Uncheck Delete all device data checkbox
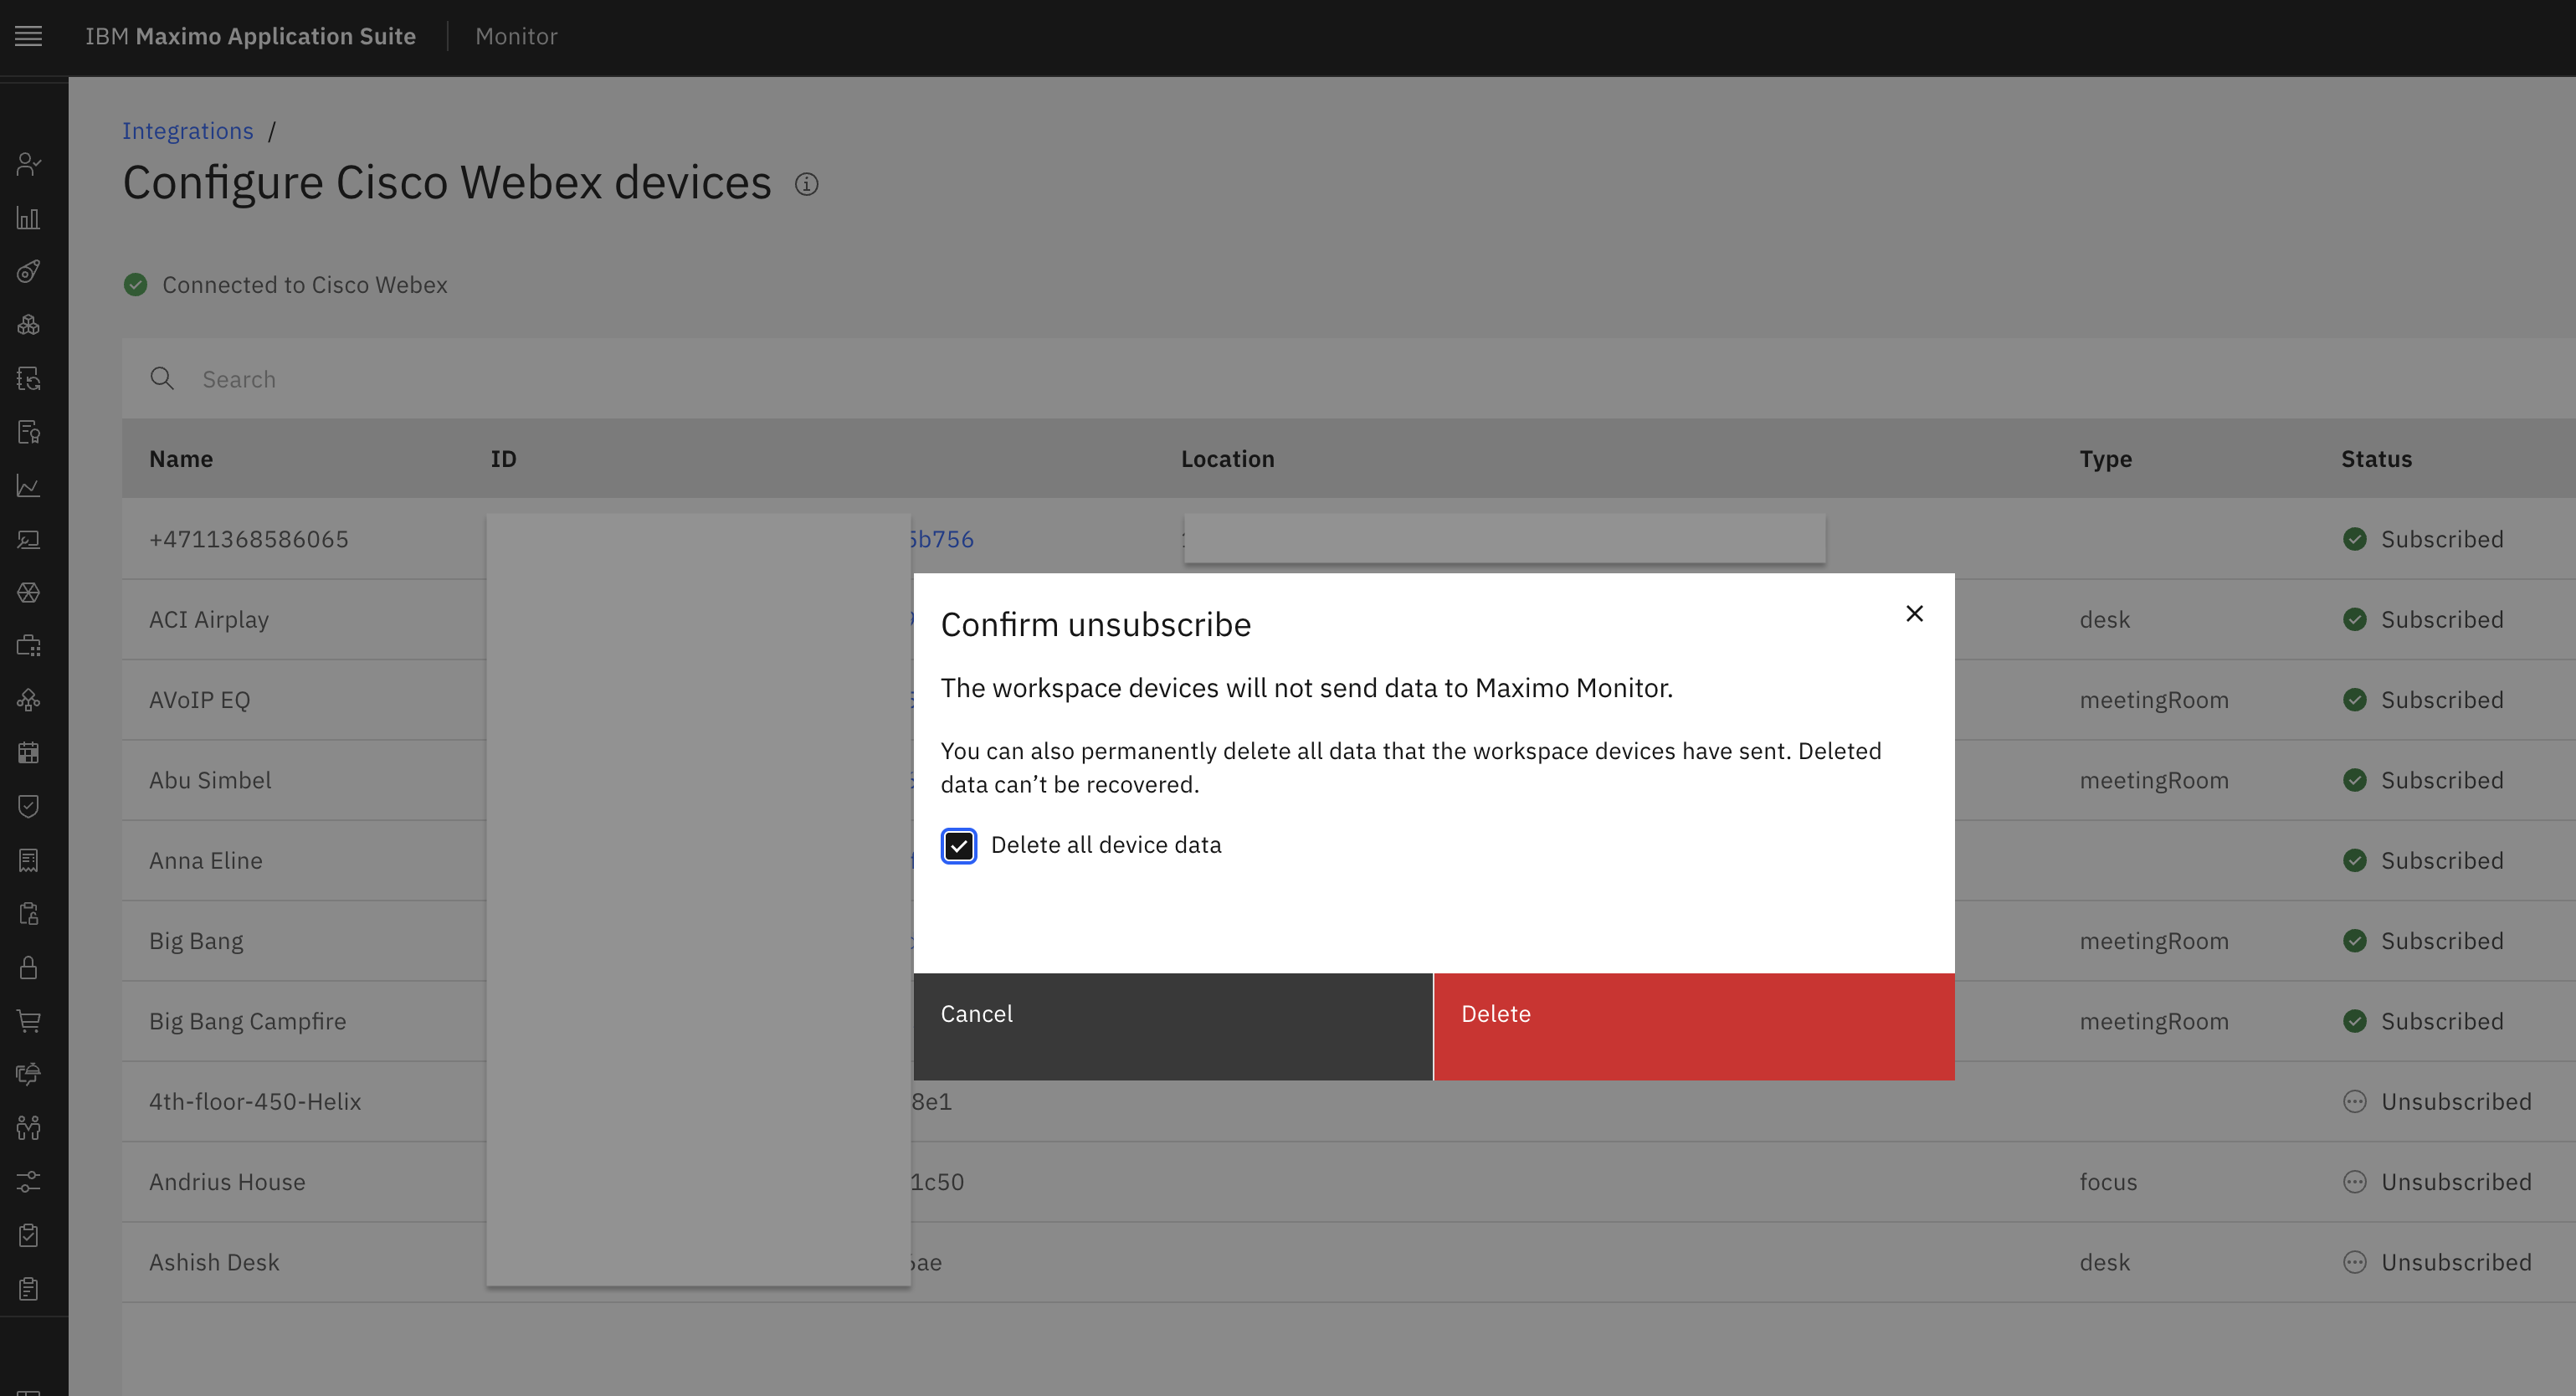The image size is (2576, 1396). pyautogui.click(x=958, y=846)
